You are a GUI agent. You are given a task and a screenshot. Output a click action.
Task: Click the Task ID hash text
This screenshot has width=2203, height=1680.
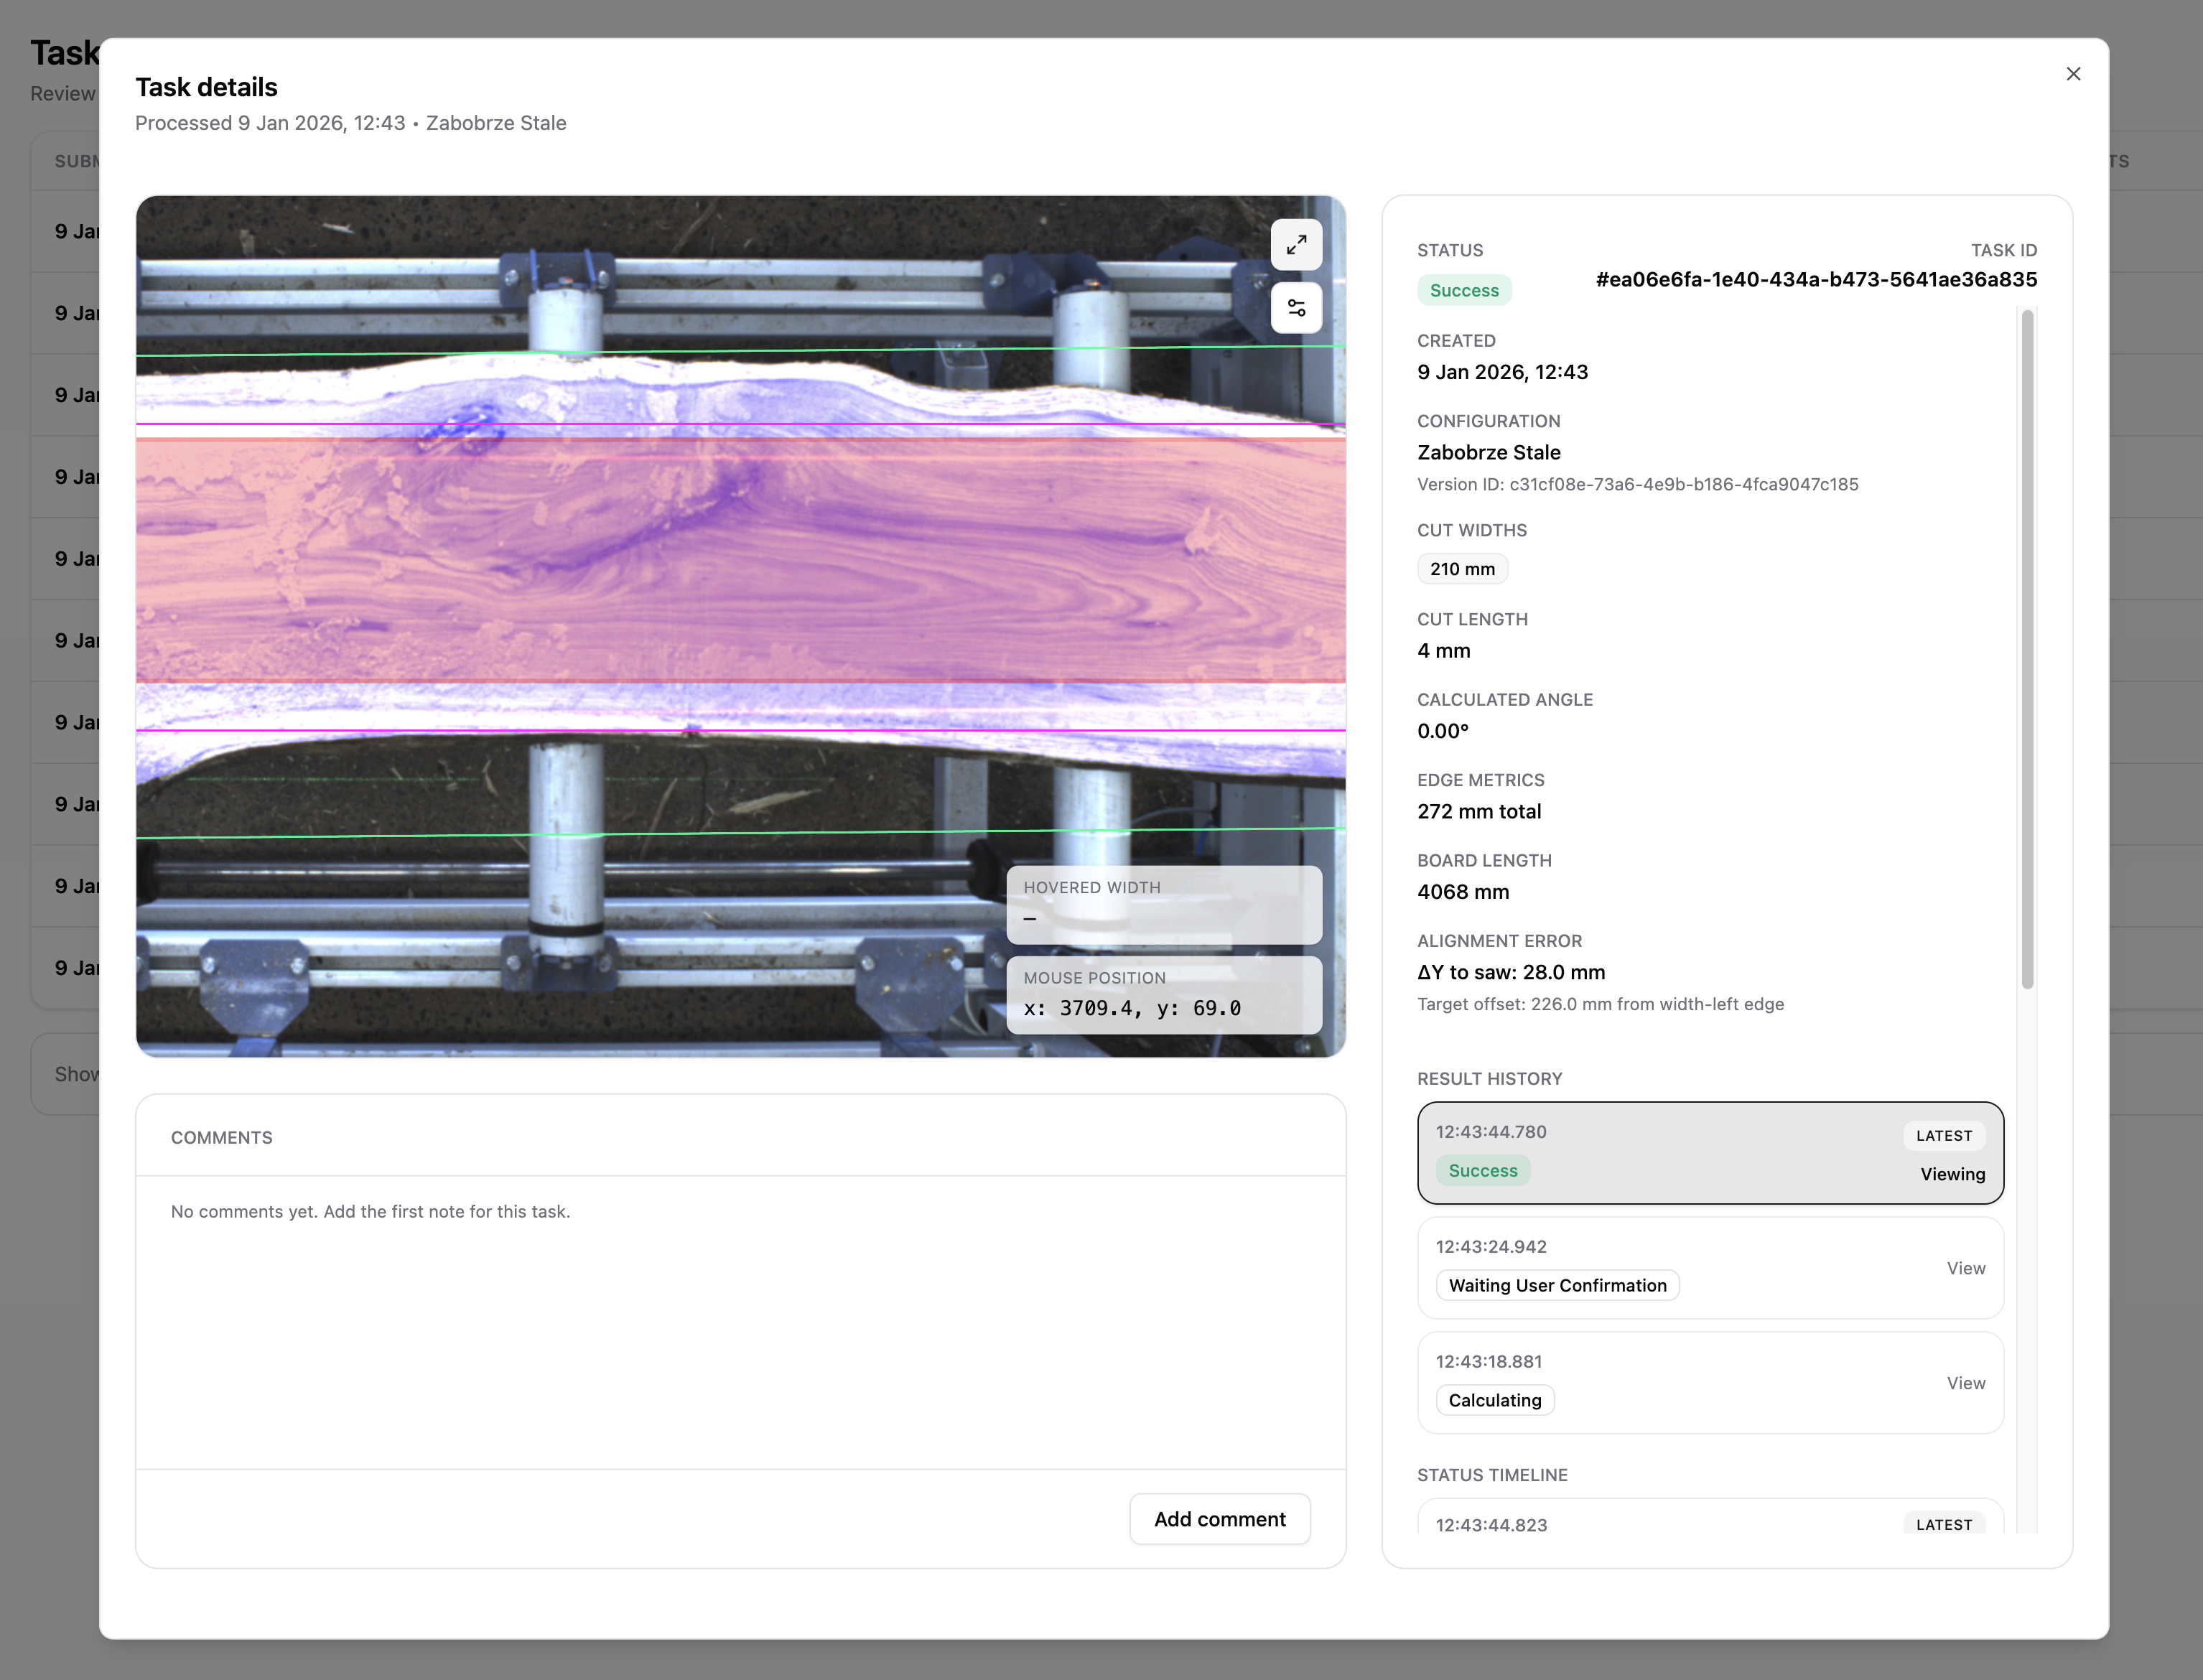tap(1816, 279)
